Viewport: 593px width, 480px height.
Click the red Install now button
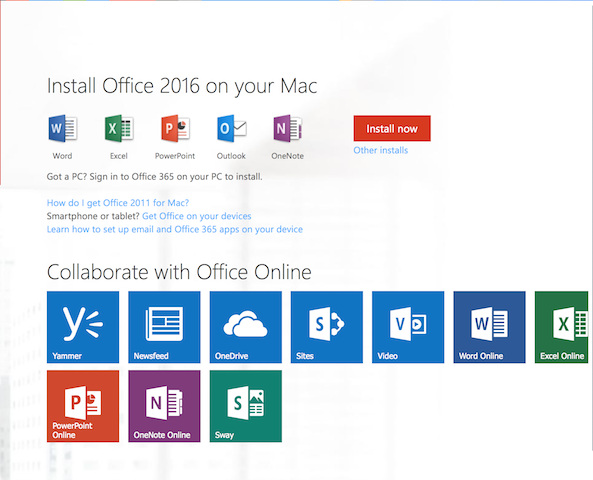tap(392, 129)
